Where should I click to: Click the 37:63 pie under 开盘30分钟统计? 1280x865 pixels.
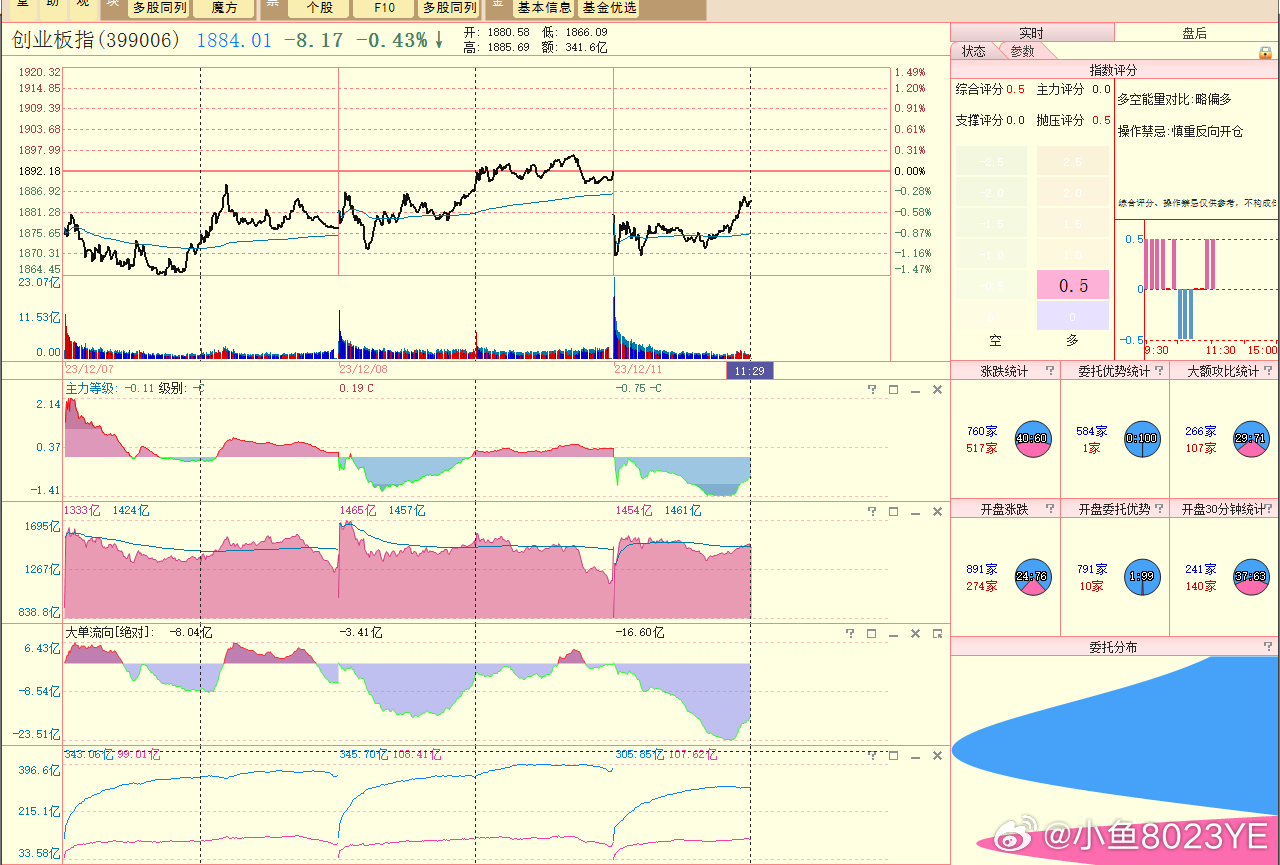(x=1251, y=575)
